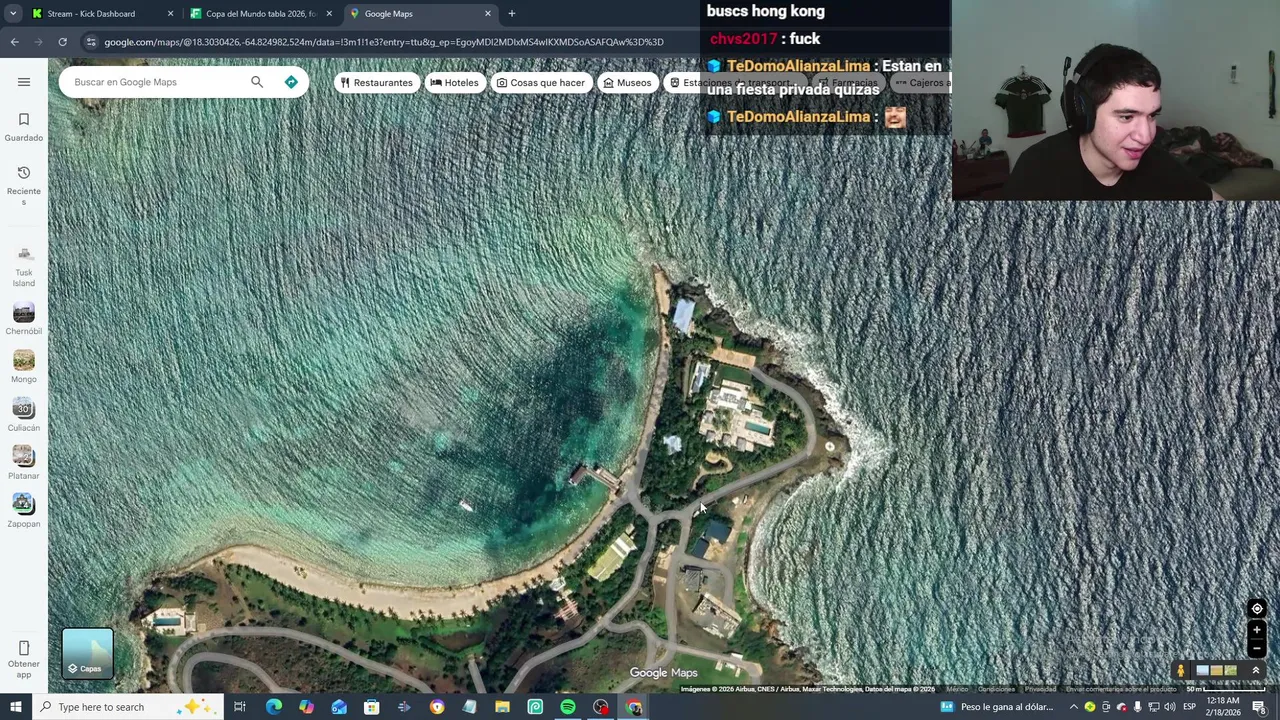
Task: Open the news widget Peso le gana al dólar
Action: click(997, 707)
